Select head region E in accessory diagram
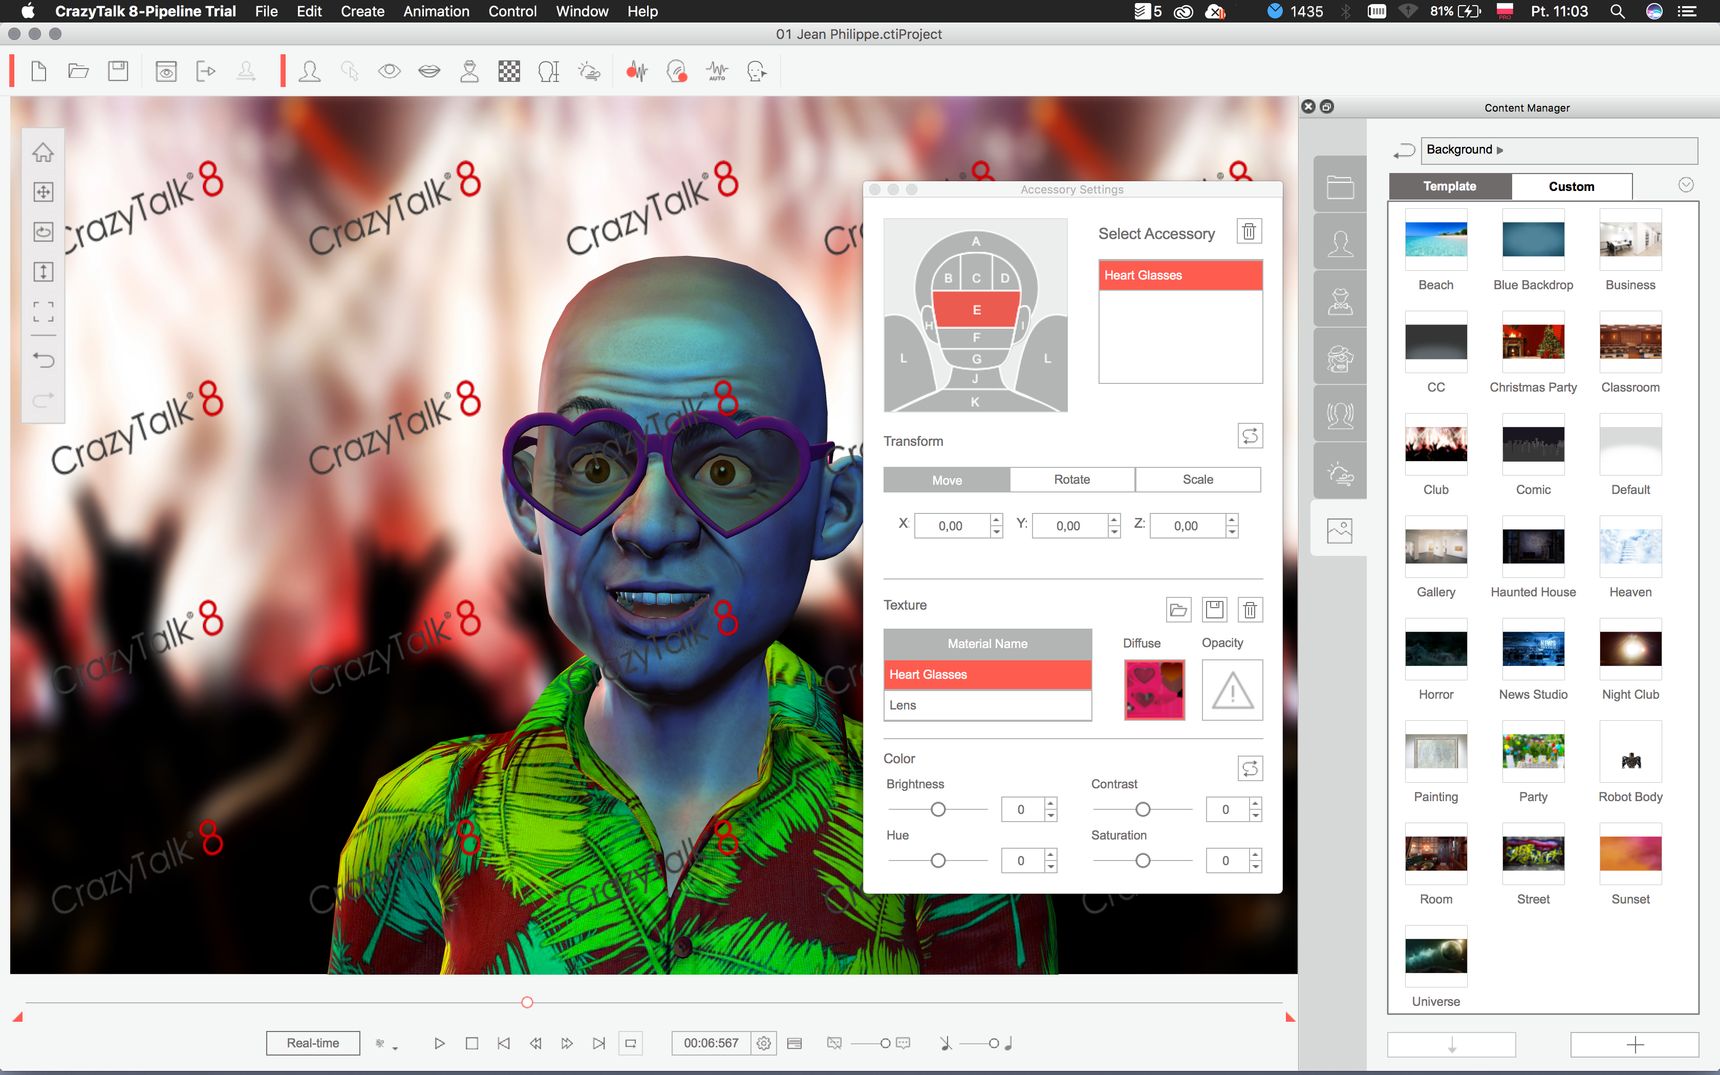 976,309
